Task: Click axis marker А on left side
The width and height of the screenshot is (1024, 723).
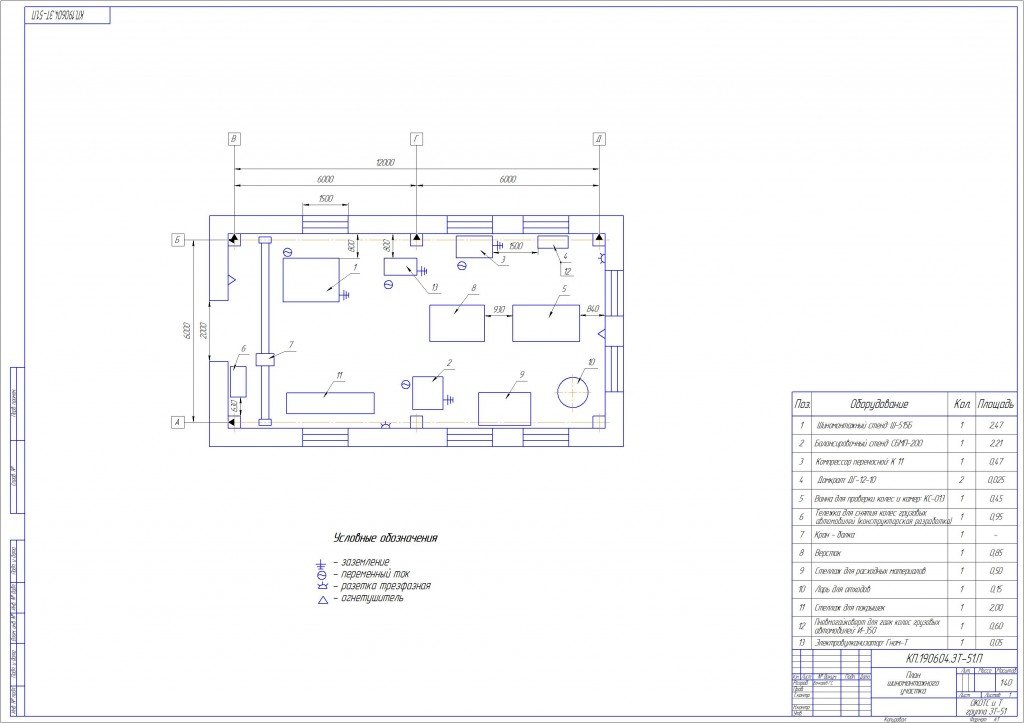Action: point(177,423)
